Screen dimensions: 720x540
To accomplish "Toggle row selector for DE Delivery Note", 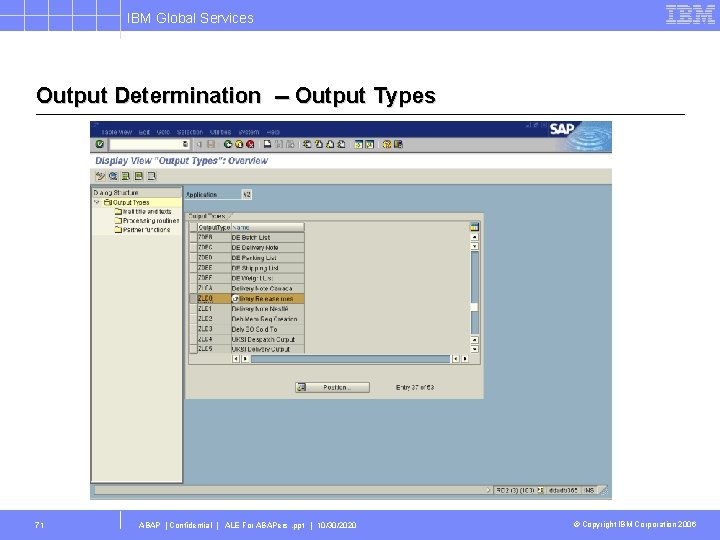I will pyautogui.click(x=193, y=248).
